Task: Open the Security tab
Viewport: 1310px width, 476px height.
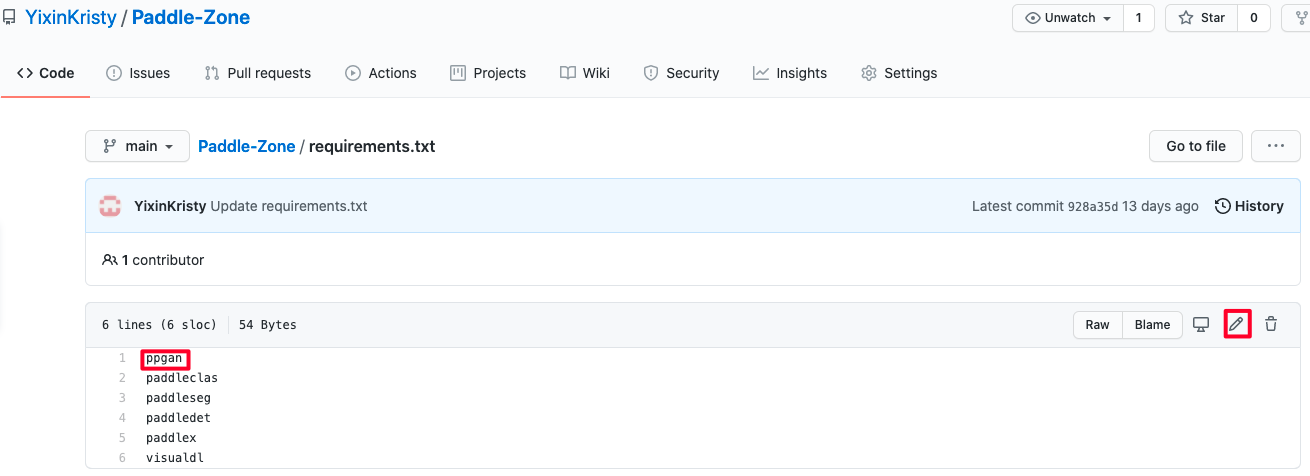Action: click(x=681, y=73)
